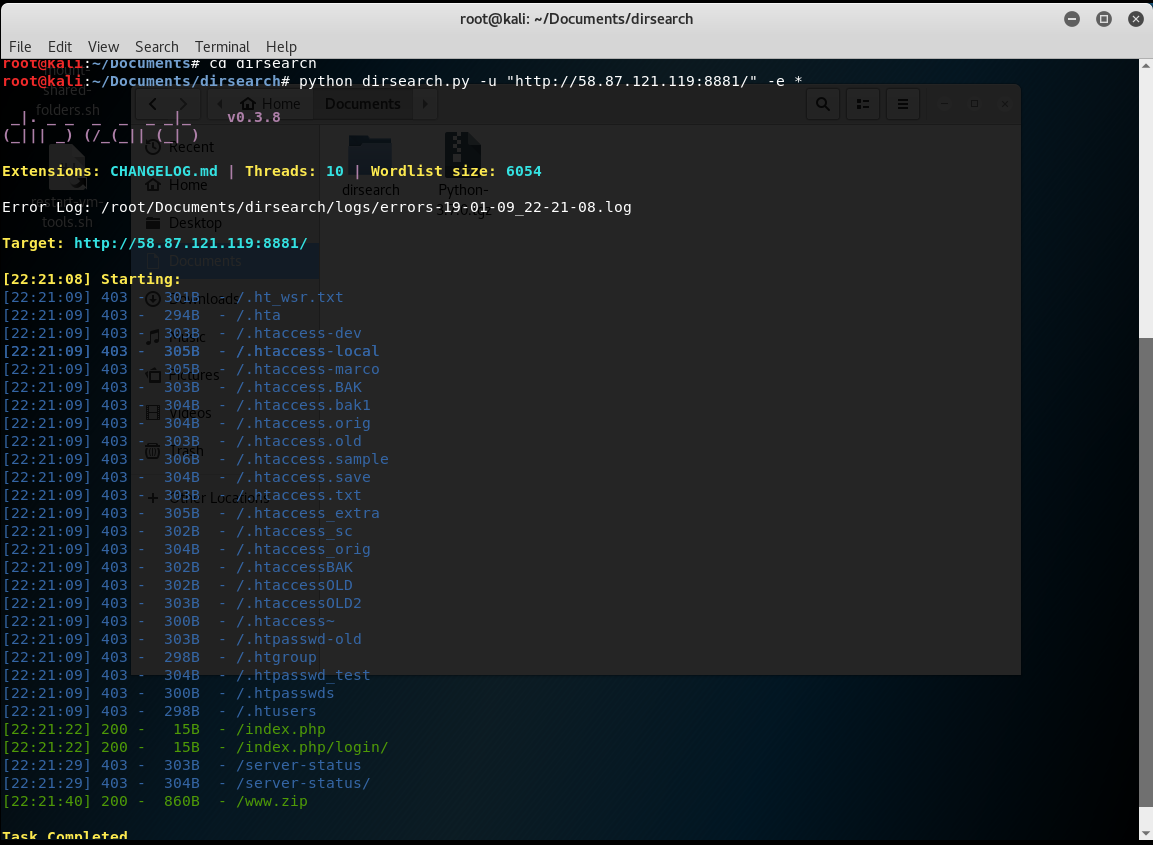1153x845 pixels.
Task: Click Home path button in file manager
Action: click(x=271, y=104)
